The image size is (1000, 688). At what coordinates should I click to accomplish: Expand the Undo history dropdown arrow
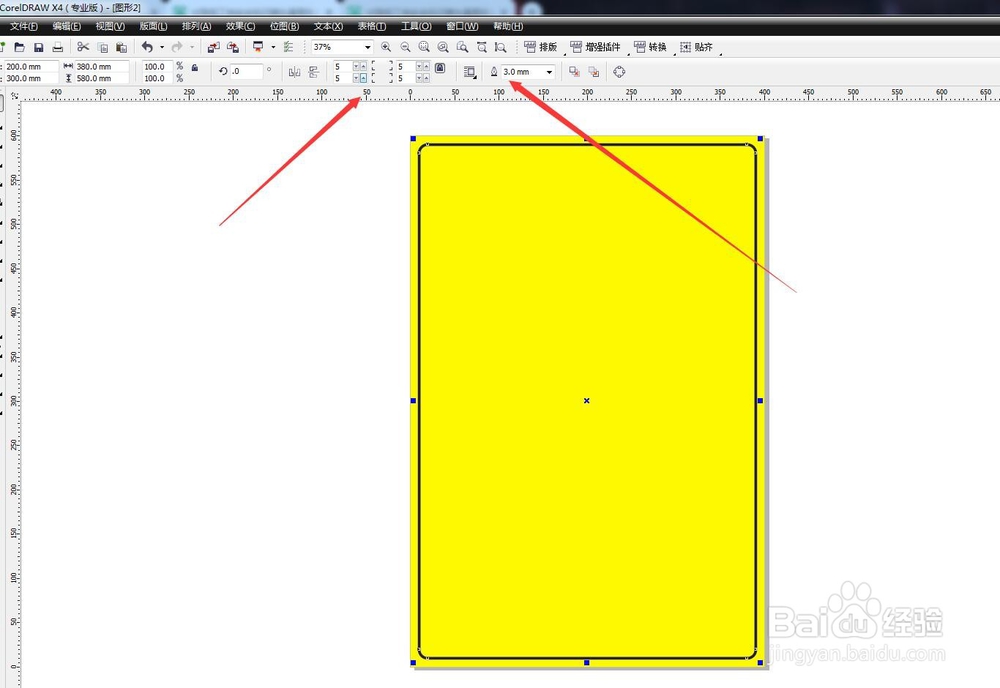click(162, 47)
